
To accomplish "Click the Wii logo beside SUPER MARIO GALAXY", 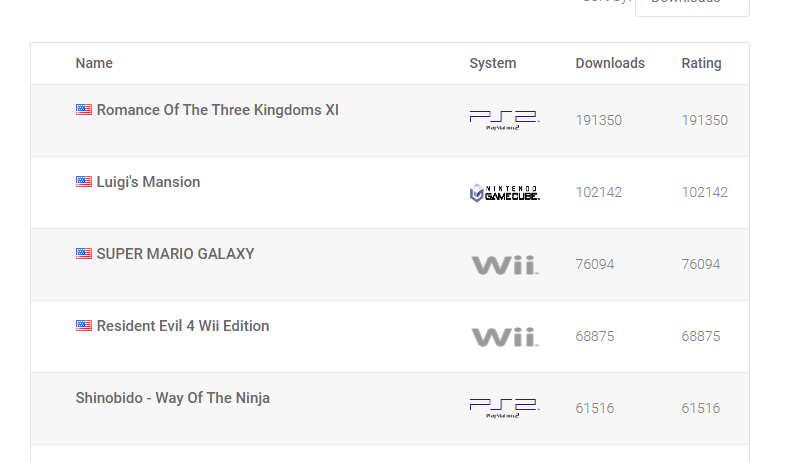I will [x=504, y=265].
